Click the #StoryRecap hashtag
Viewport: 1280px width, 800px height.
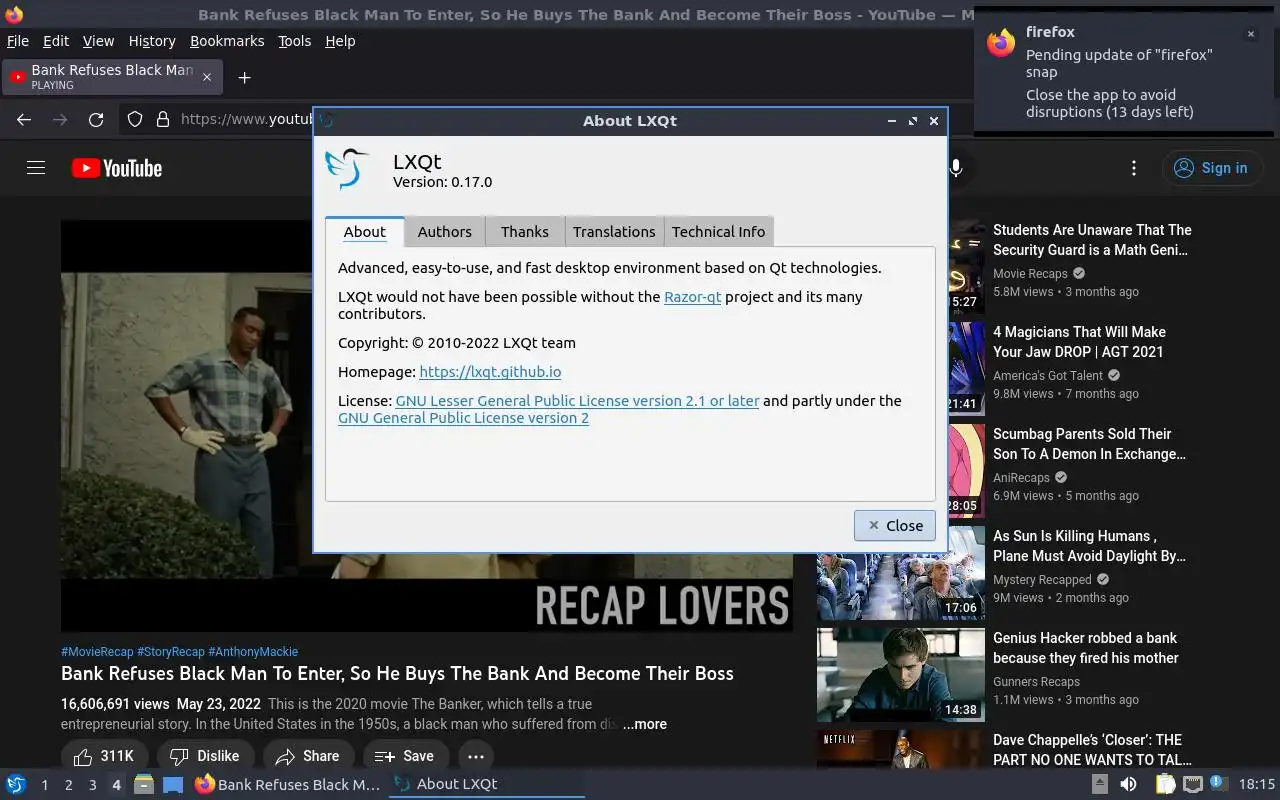(x=171, y=652)
